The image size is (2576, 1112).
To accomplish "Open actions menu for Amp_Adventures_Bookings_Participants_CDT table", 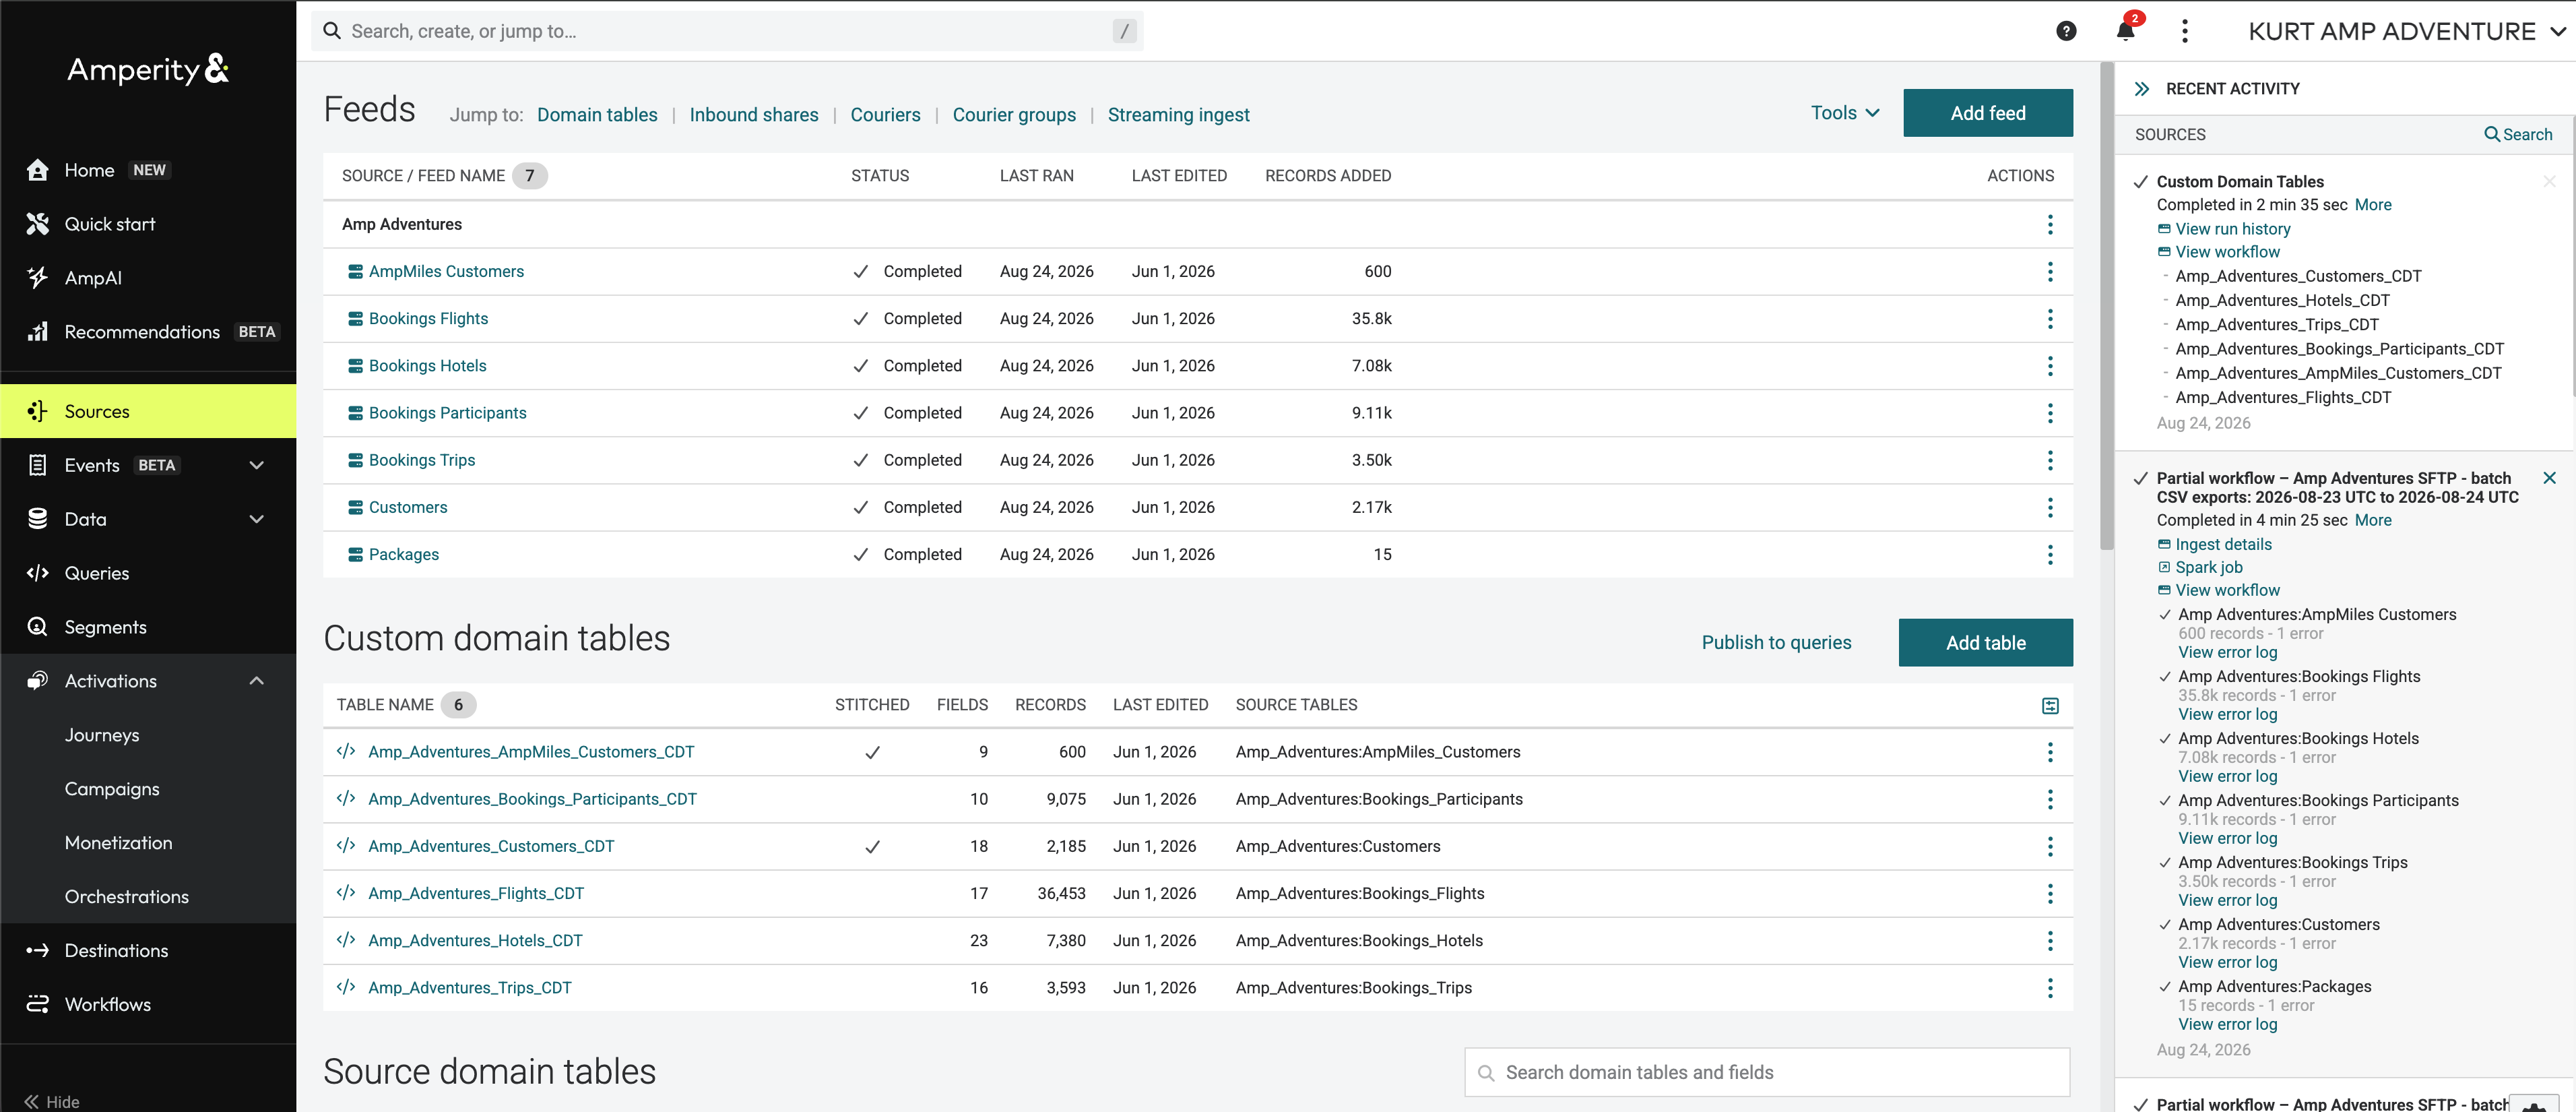I will (x=2050, y=799).
